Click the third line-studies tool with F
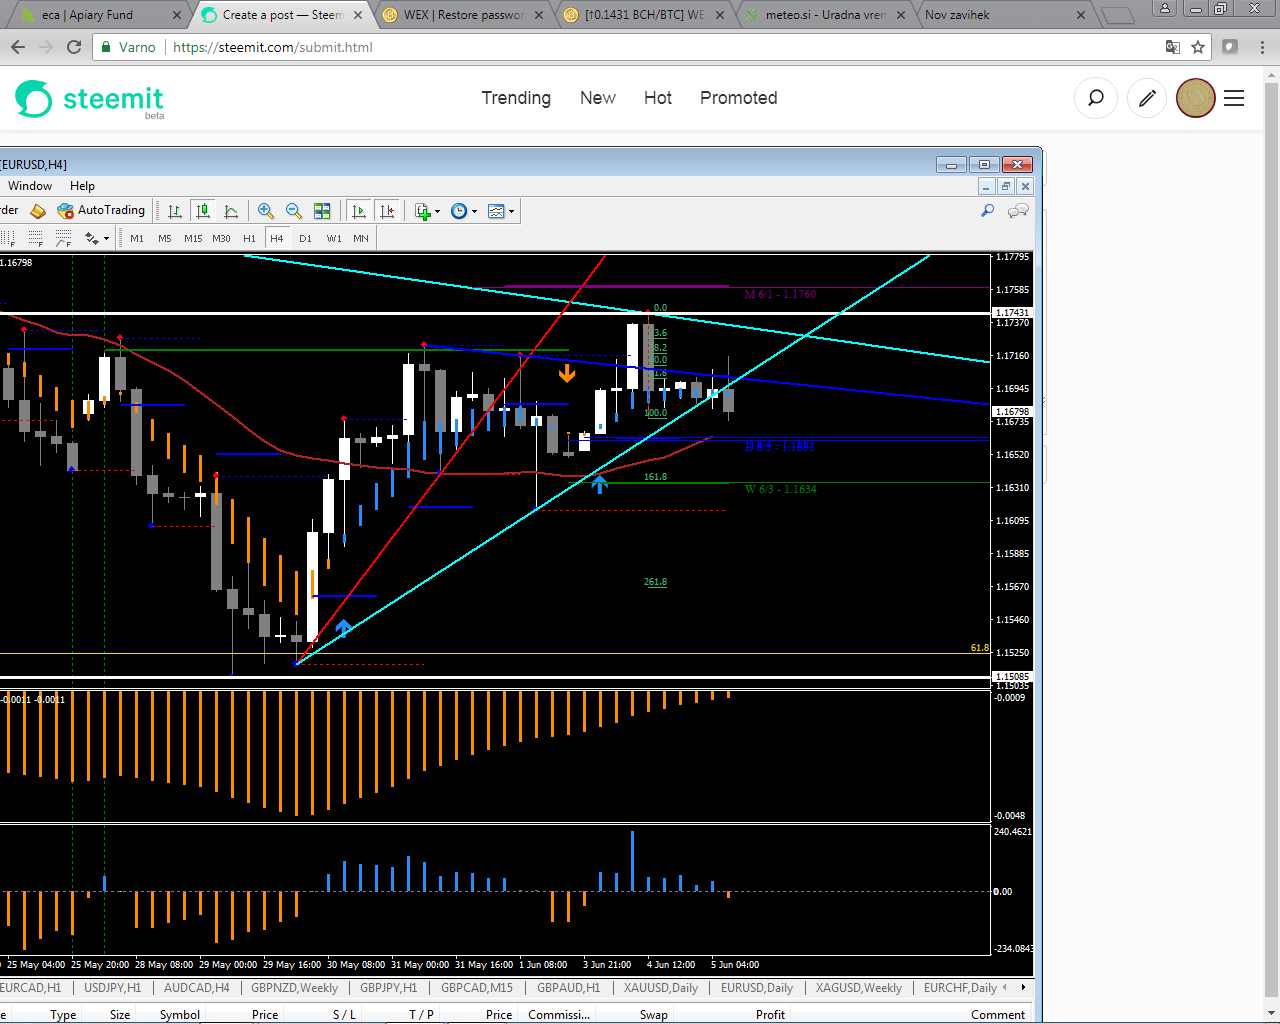1280x1024 pixels. 64,238
